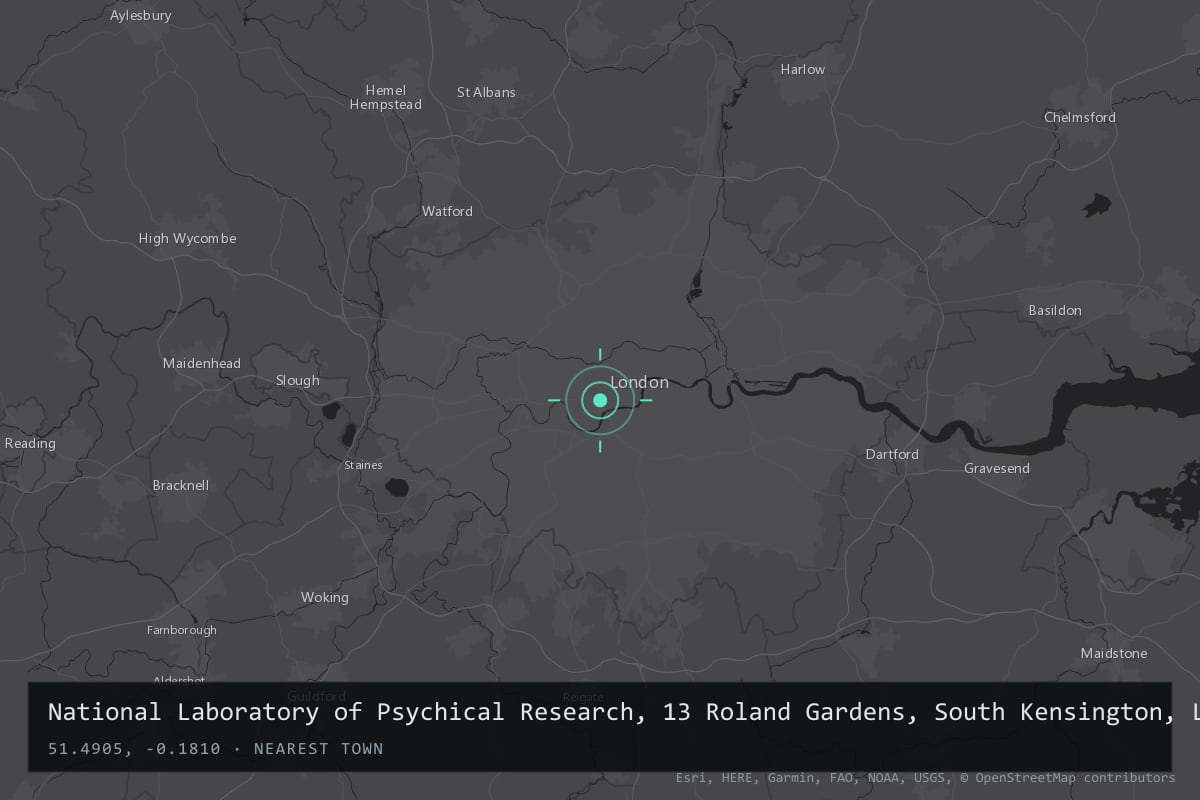Click the NEAREST TOWN caption text
Screen dimensions: 1200x800
click(318, 749)
